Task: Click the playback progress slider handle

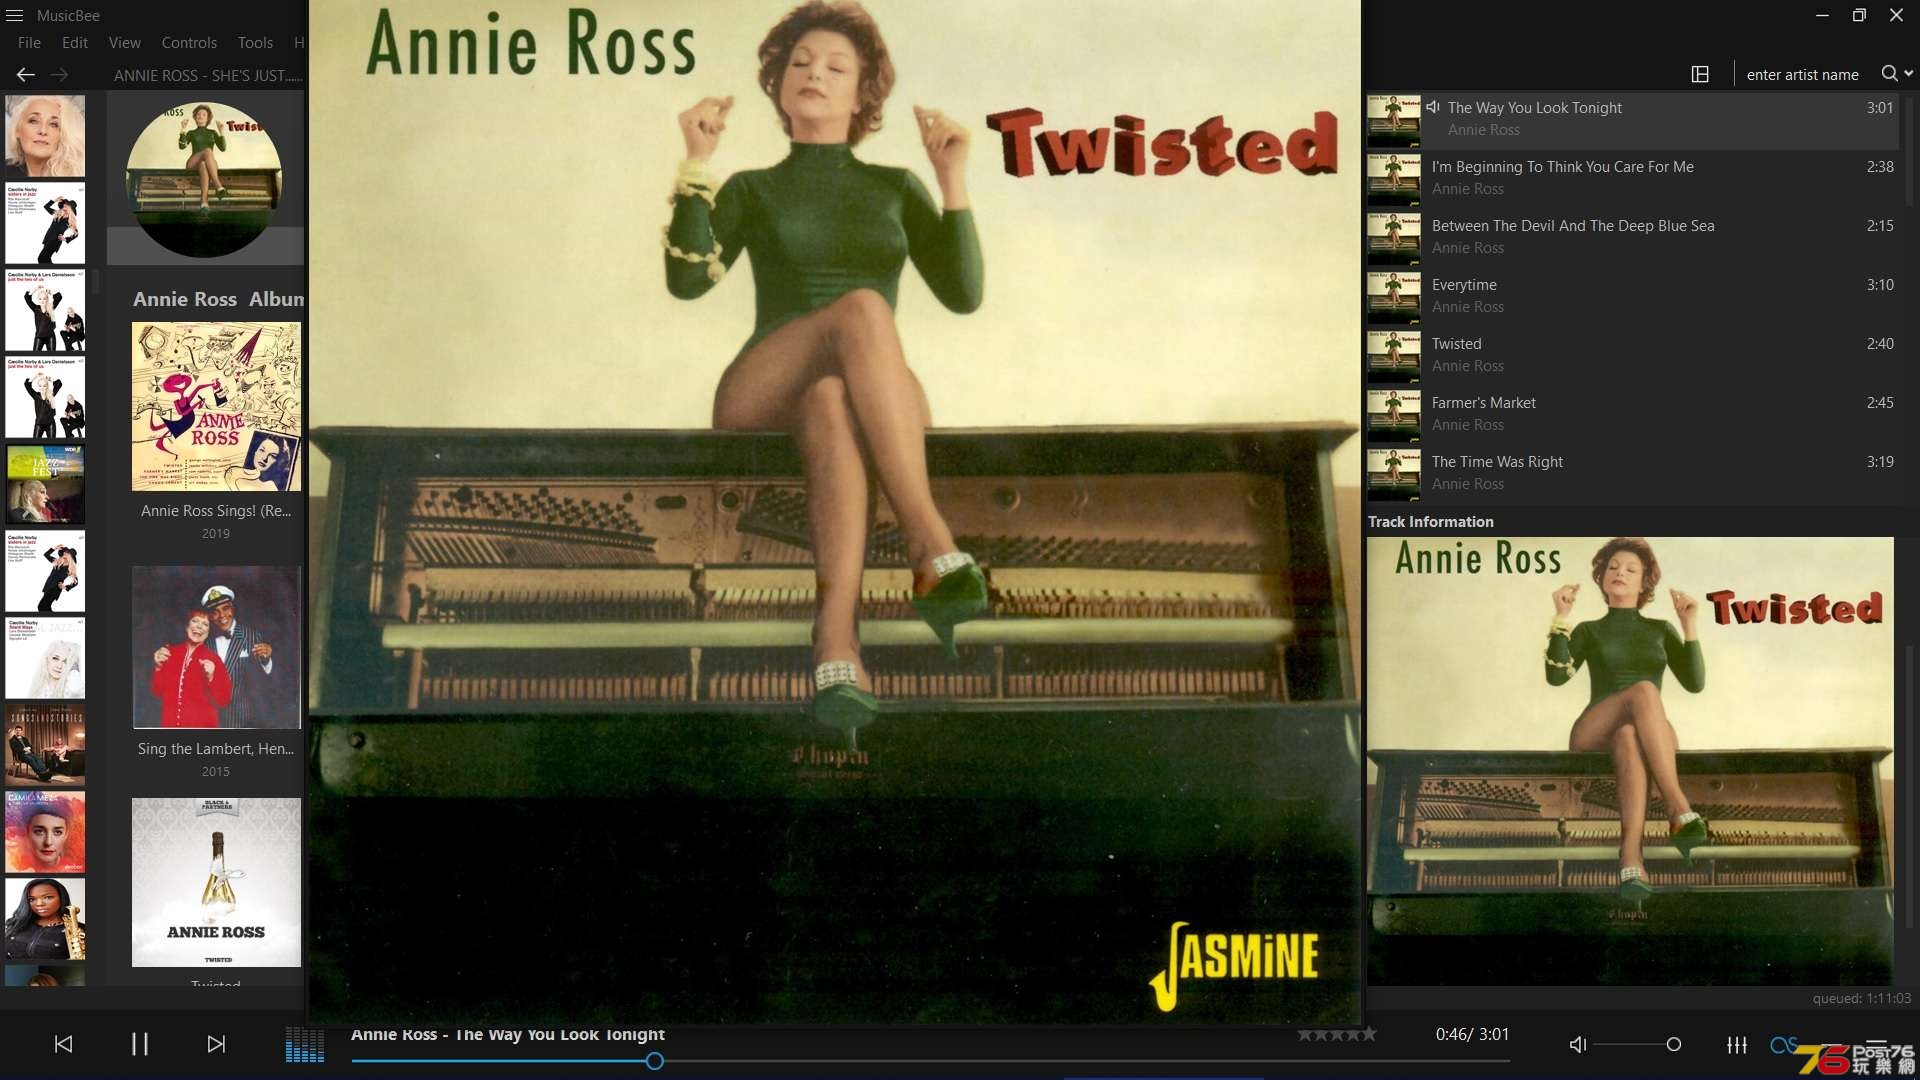Action: pos(655,1061)
